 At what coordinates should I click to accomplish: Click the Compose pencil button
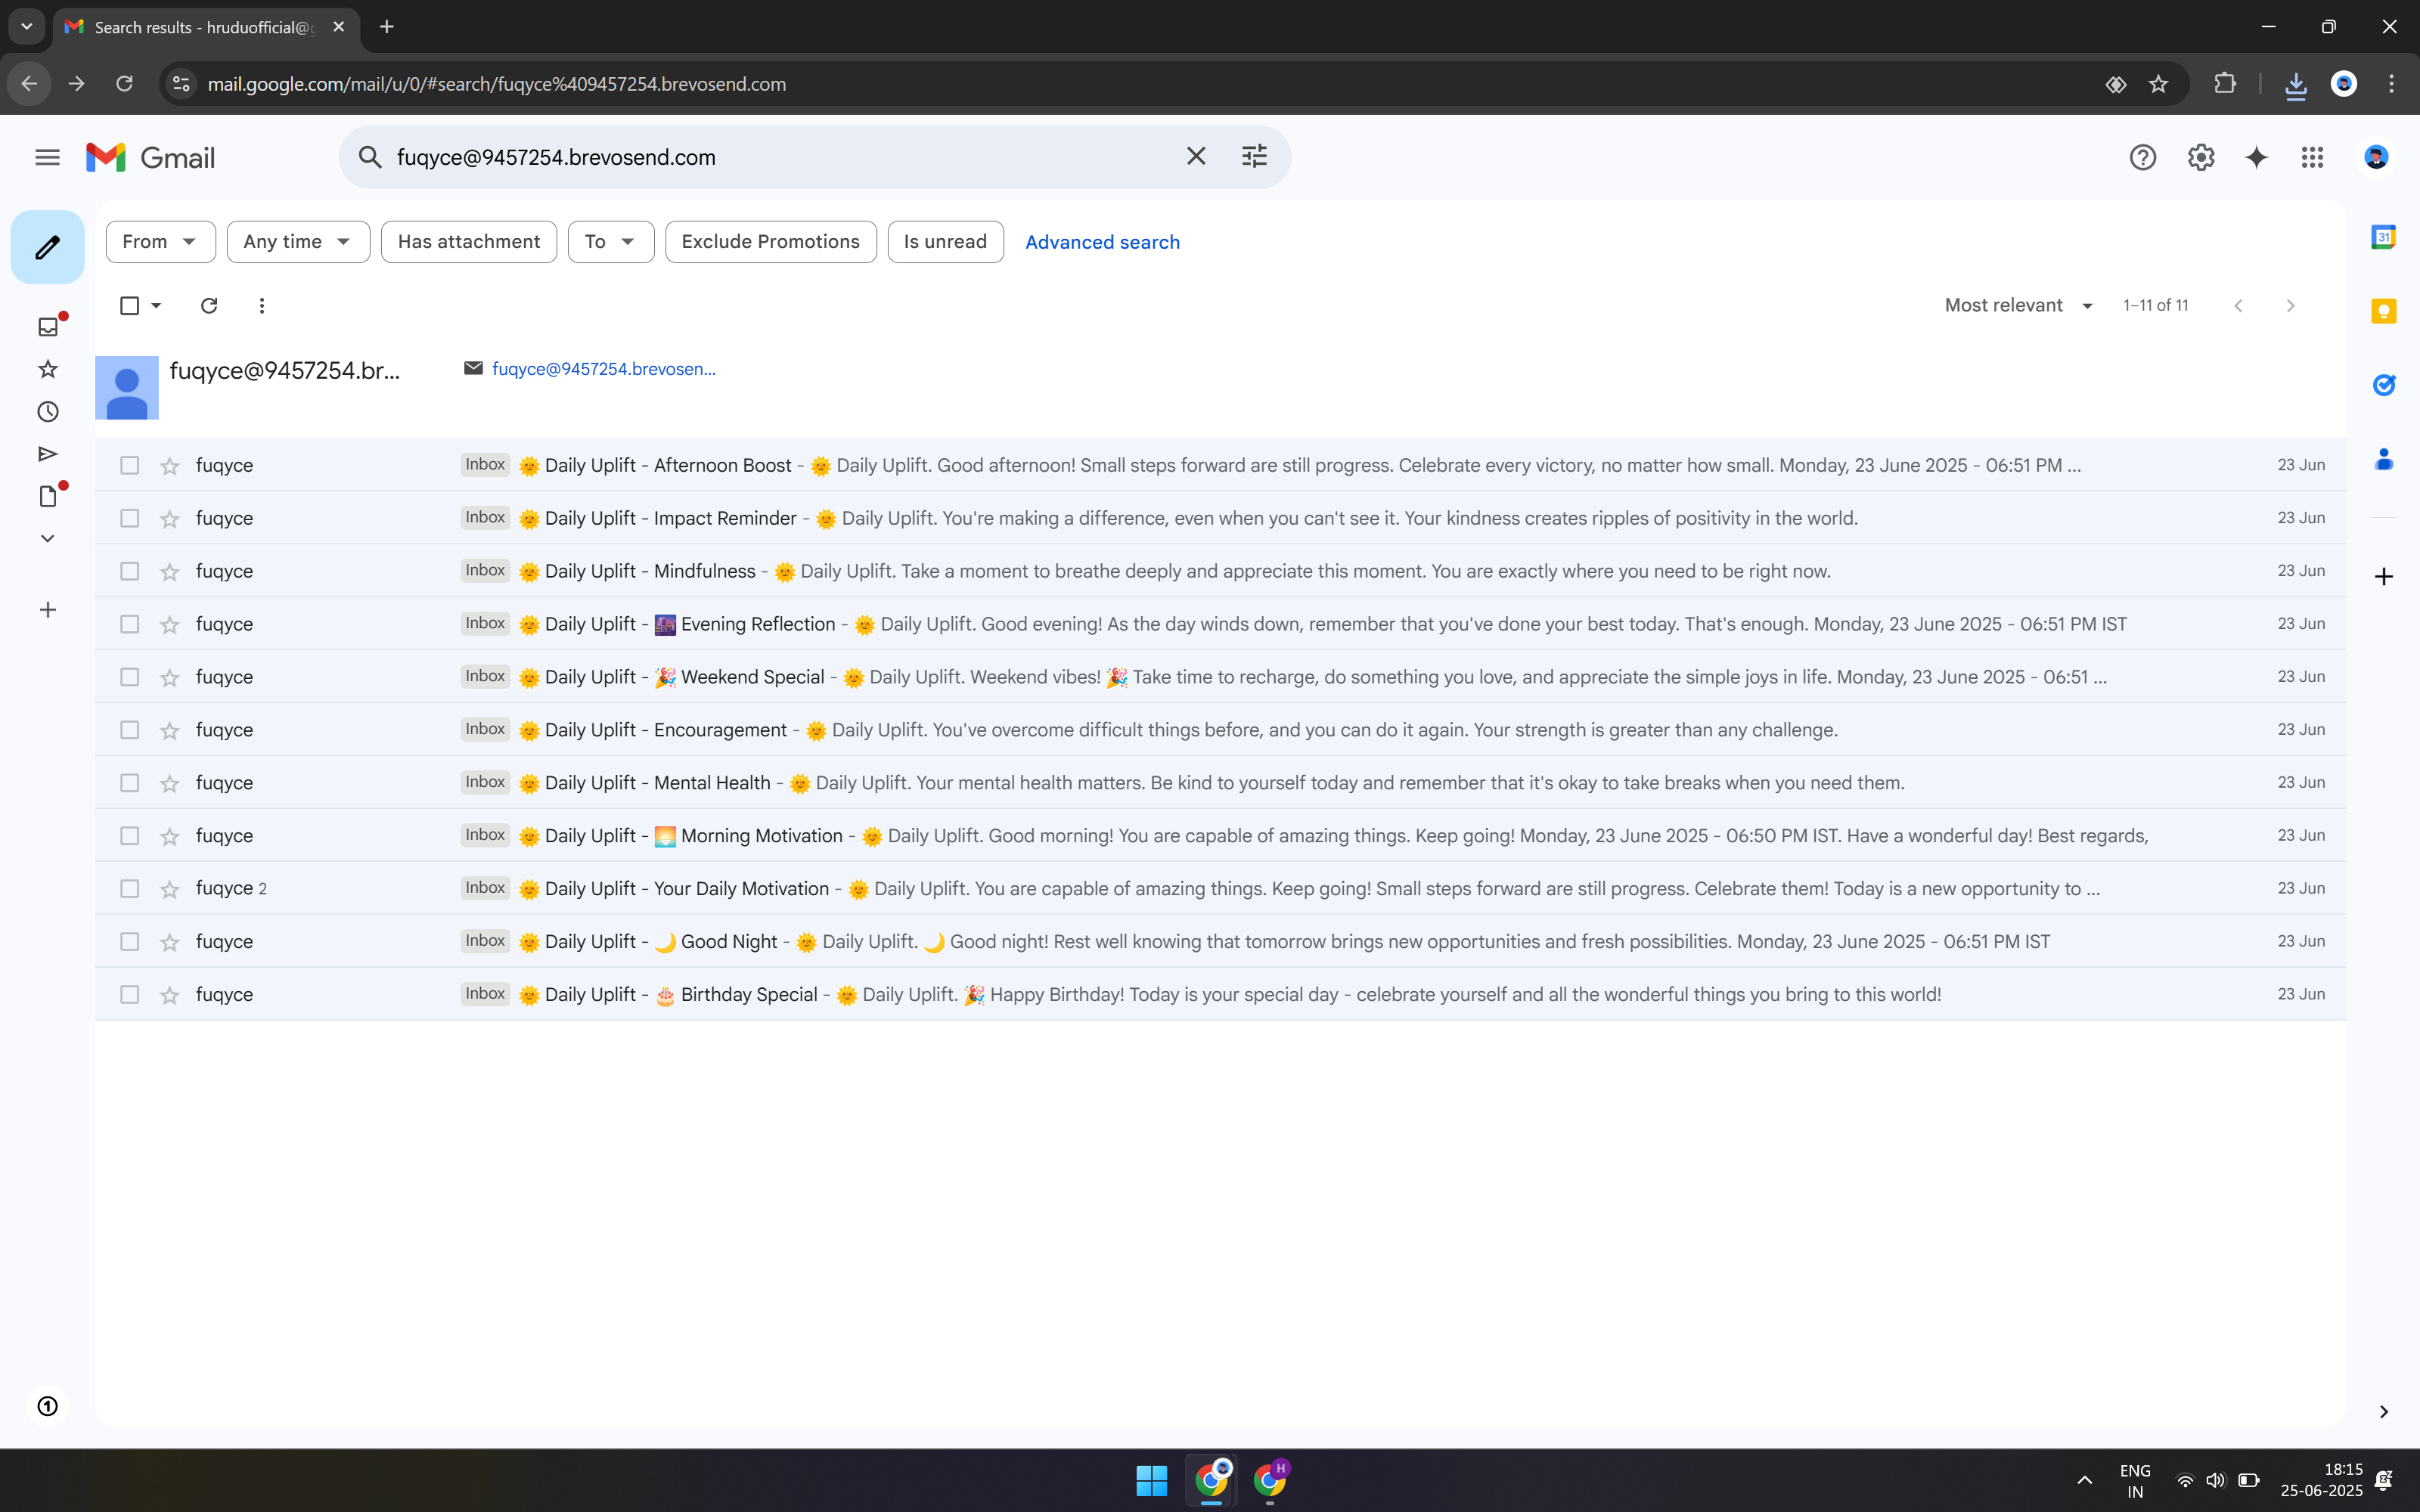(47, 247)
